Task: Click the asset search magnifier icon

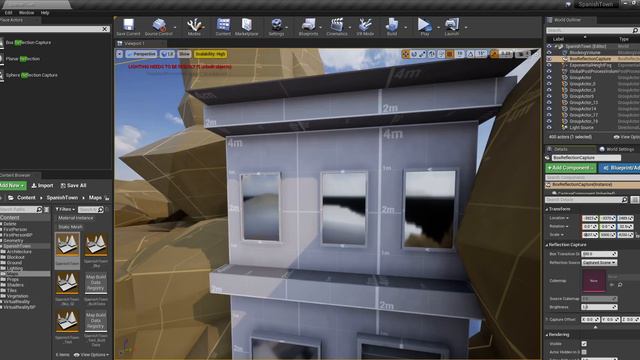Action: [101, 209]
